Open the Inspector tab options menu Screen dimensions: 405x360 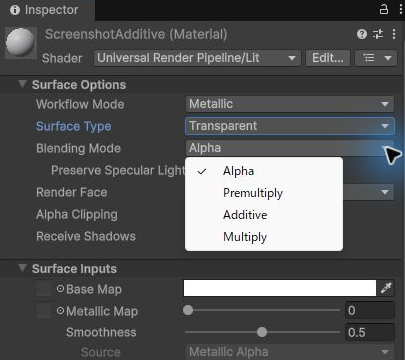click(x=401, y=9)
